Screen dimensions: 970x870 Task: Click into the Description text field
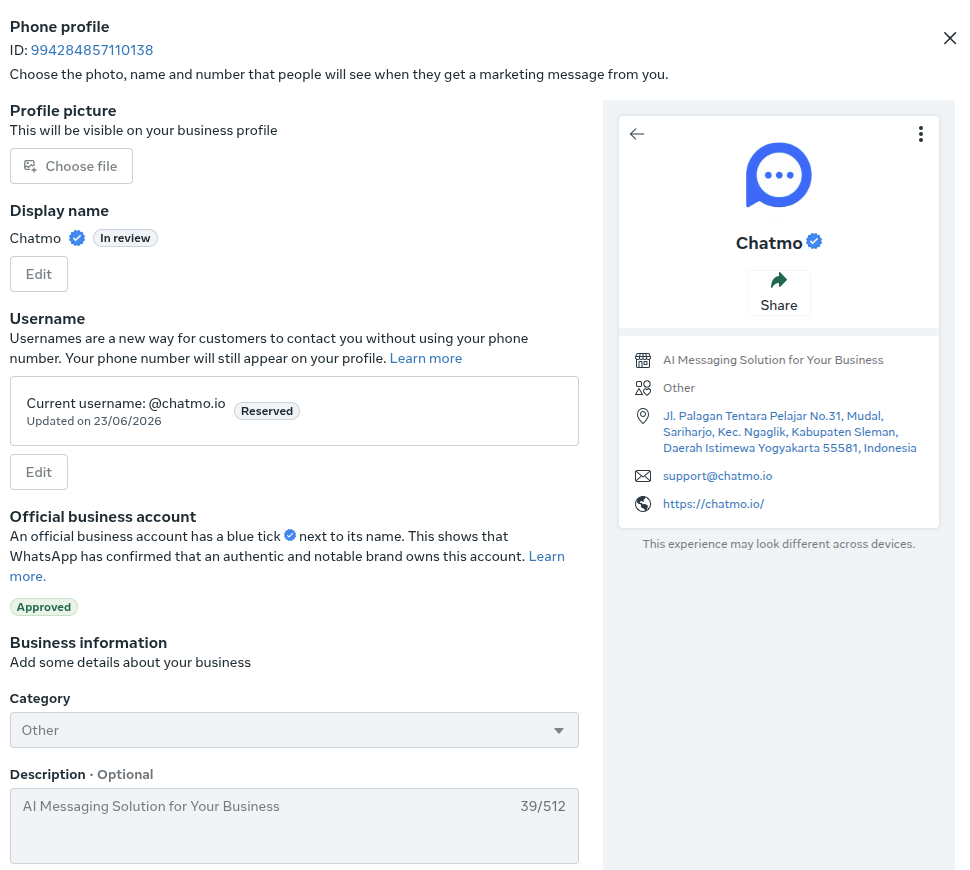pyautogui.click(x=294, y=826)
